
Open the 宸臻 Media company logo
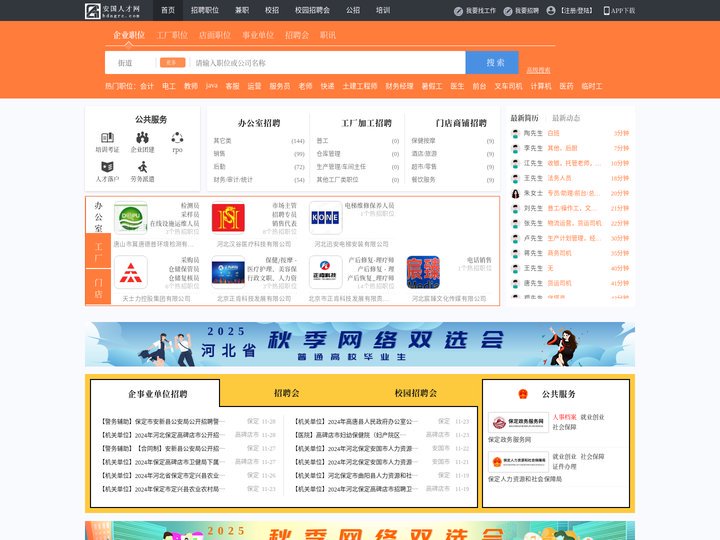423,272
